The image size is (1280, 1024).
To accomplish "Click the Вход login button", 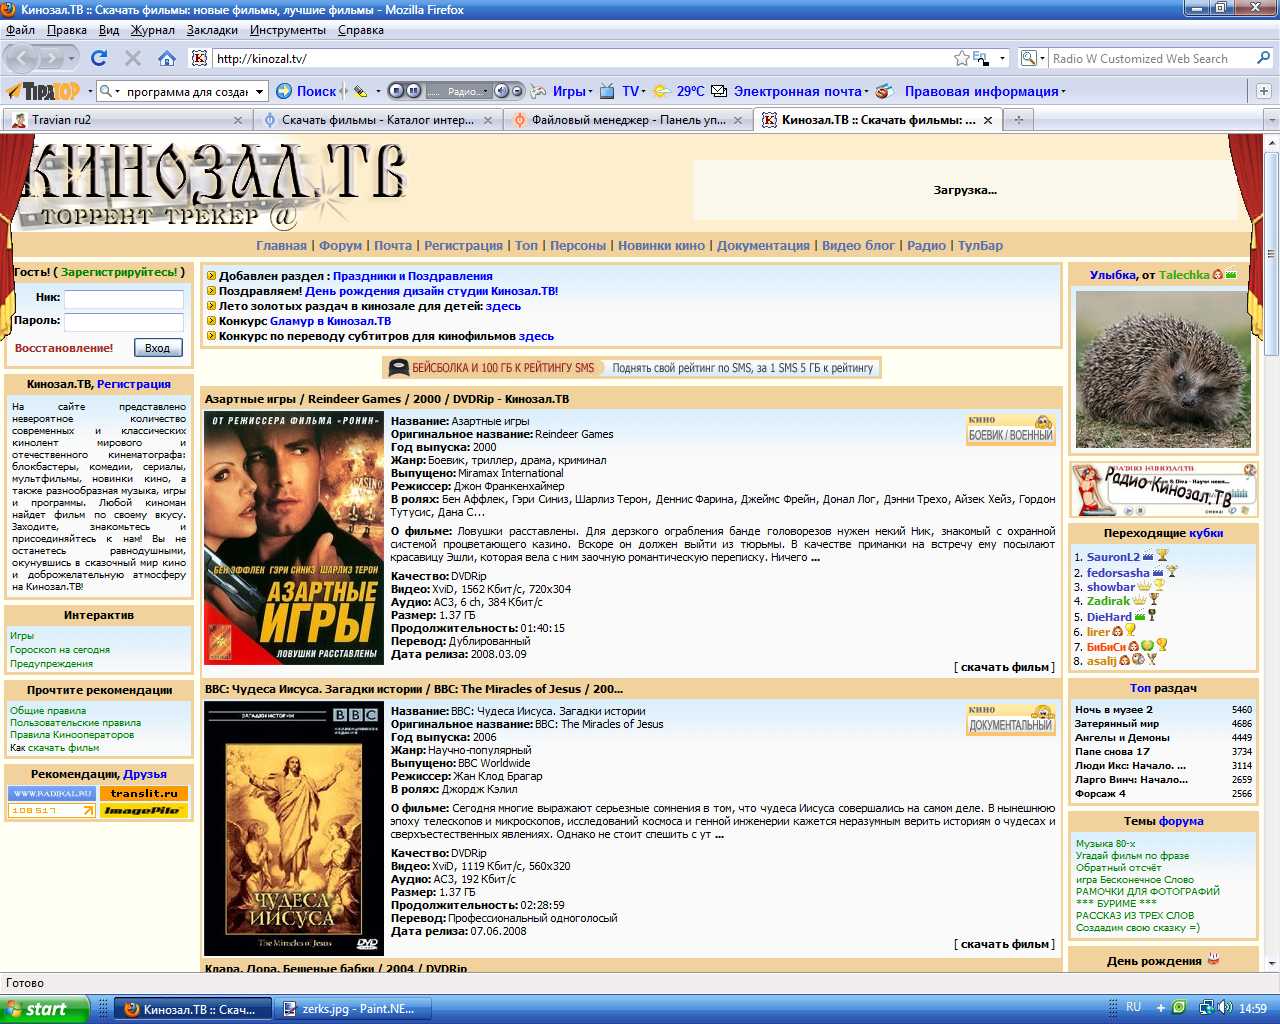I will tap(157, 348).
